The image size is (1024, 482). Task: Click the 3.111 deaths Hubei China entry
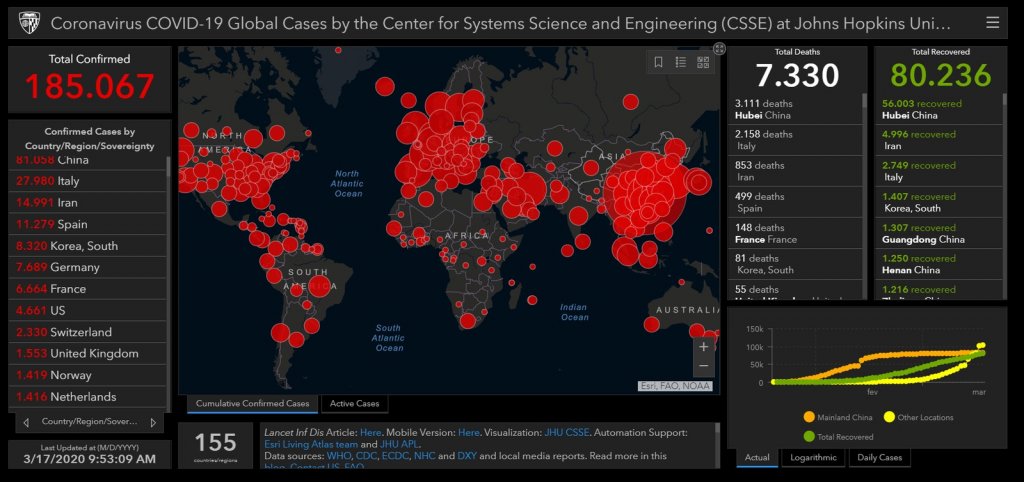[795, 109]
